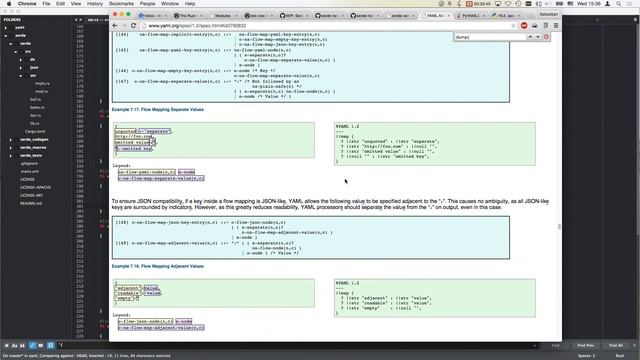Open the View menu
Screen dimensions: 640x360
pyautogui.click(x=76, y=4)
